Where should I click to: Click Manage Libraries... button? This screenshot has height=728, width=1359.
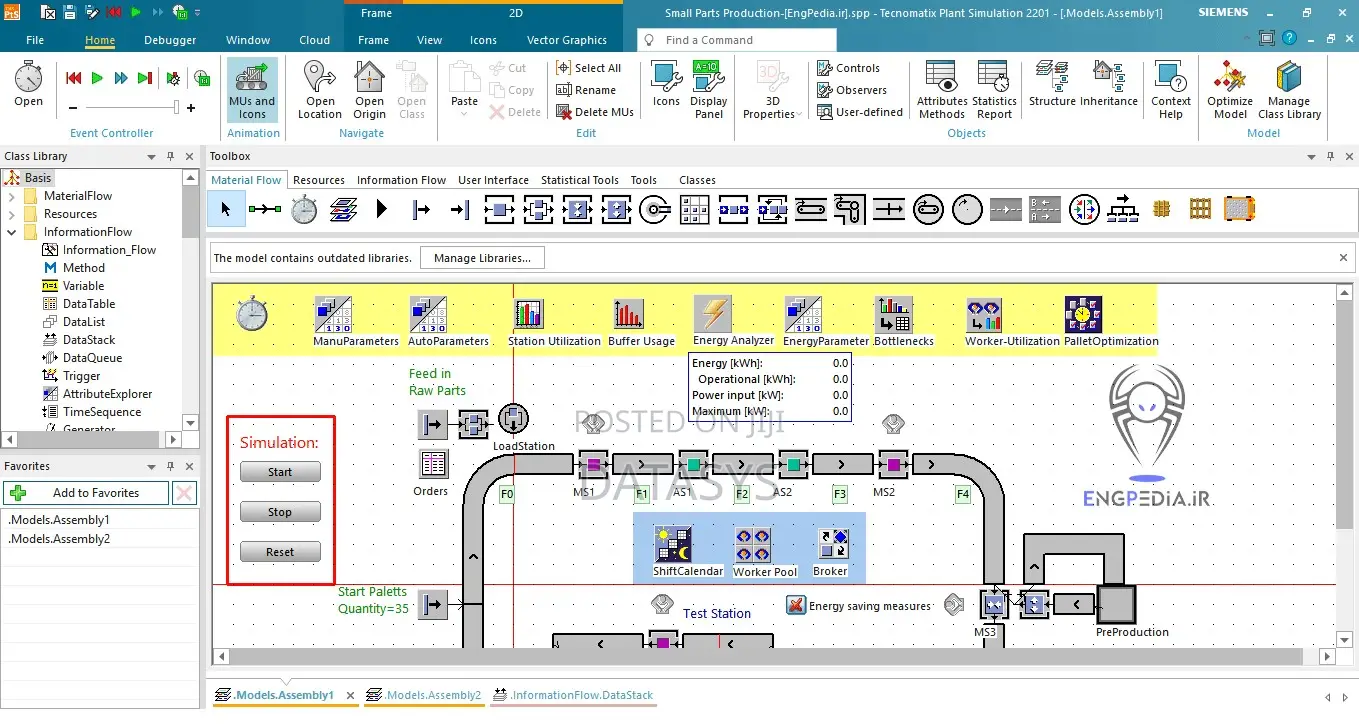pyautogui.click(x=482, y=258)
